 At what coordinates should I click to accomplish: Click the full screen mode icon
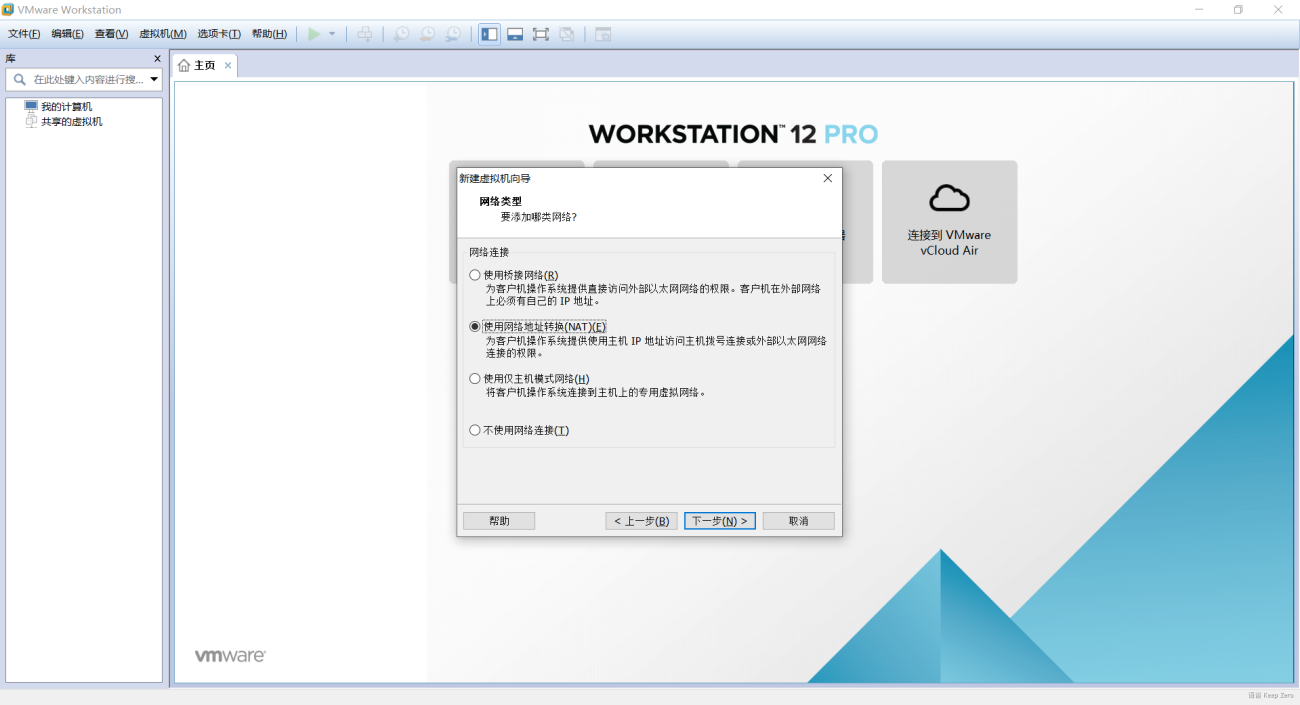click(x=541, y=34)
